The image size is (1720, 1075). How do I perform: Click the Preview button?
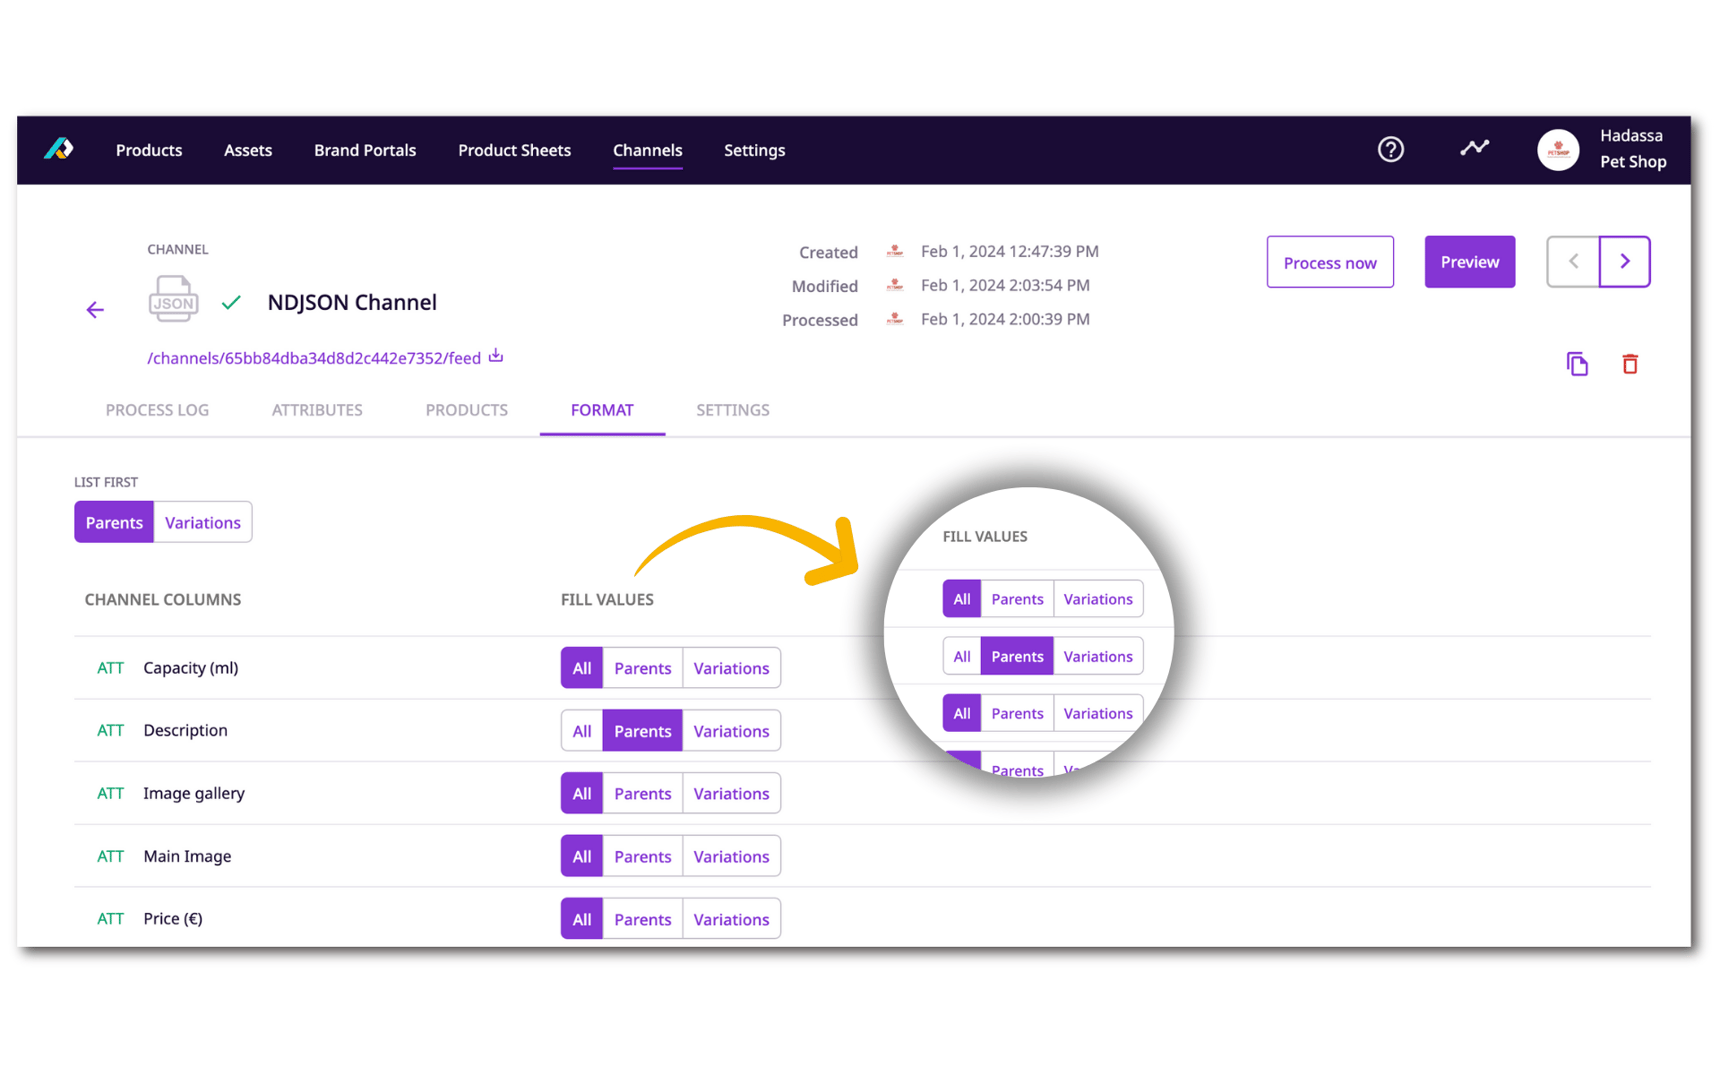(x=1469, y=261)
